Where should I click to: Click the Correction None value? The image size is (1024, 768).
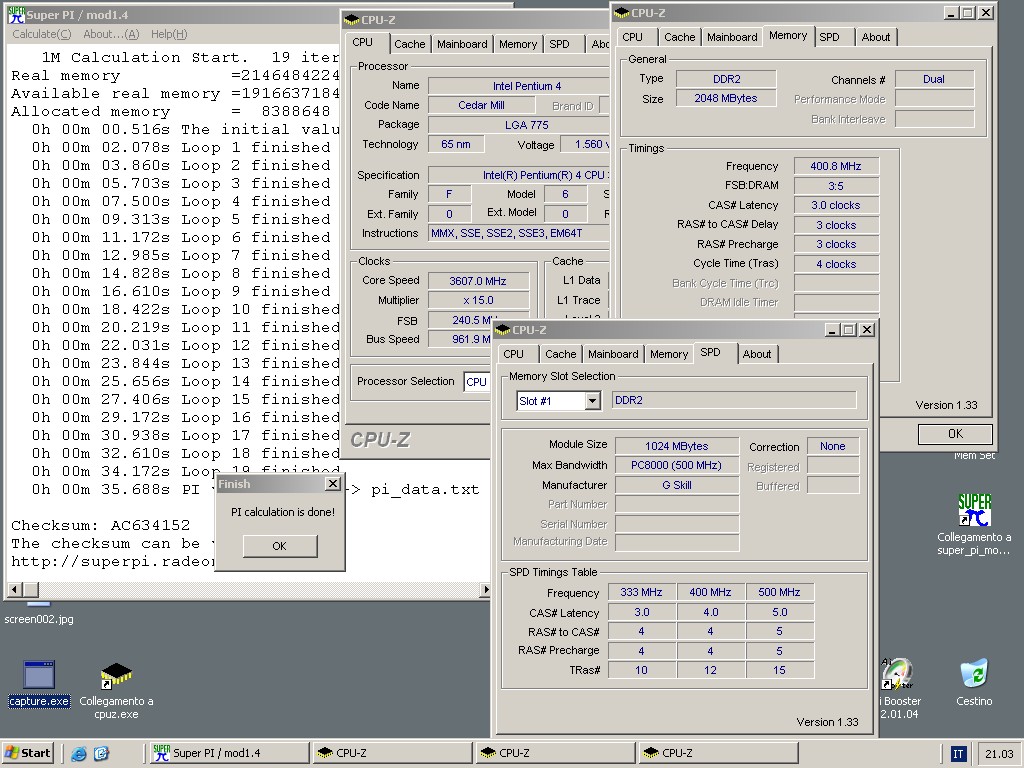[833, 446]
